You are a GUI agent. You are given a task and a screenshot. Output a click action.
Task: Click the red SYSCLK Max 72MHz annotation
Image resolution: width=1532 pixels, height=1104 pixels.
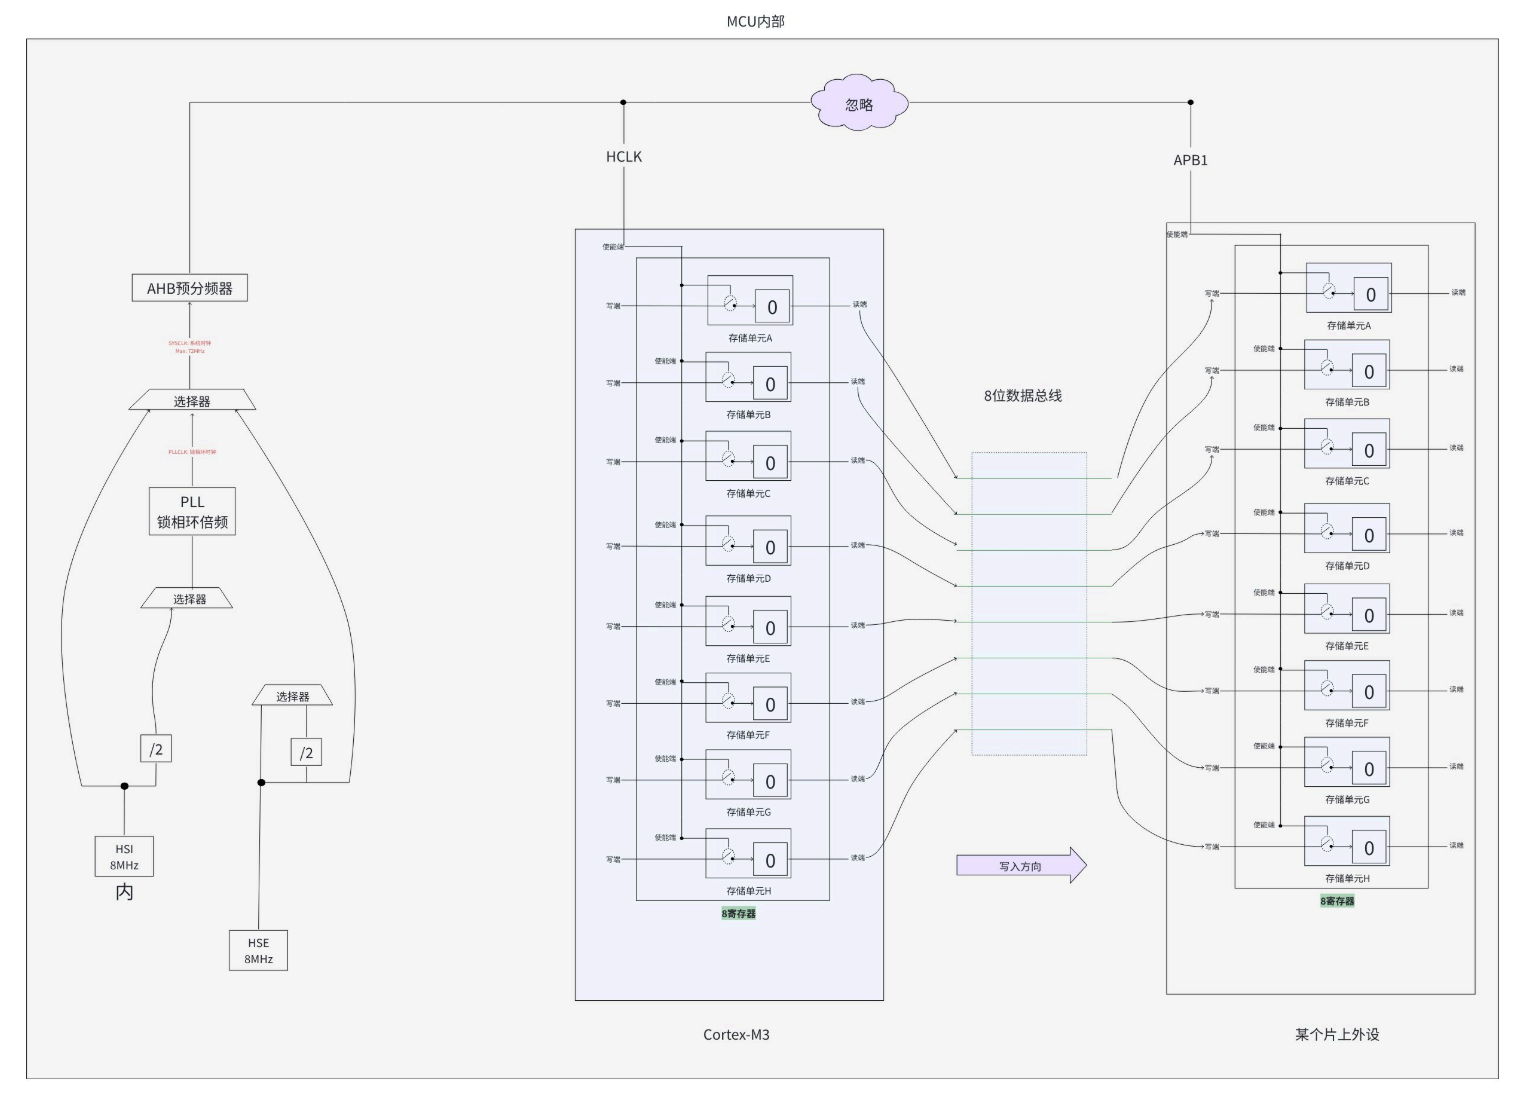189,346
